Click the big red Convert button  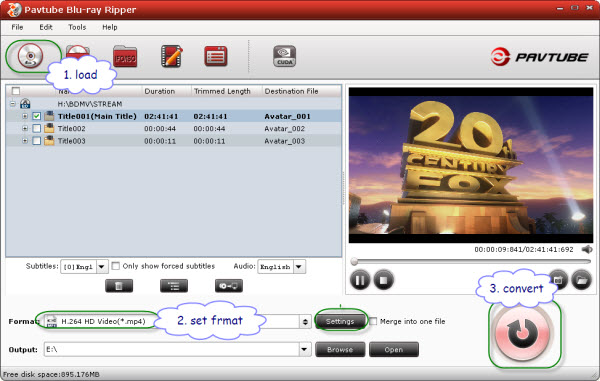point(522,333)
